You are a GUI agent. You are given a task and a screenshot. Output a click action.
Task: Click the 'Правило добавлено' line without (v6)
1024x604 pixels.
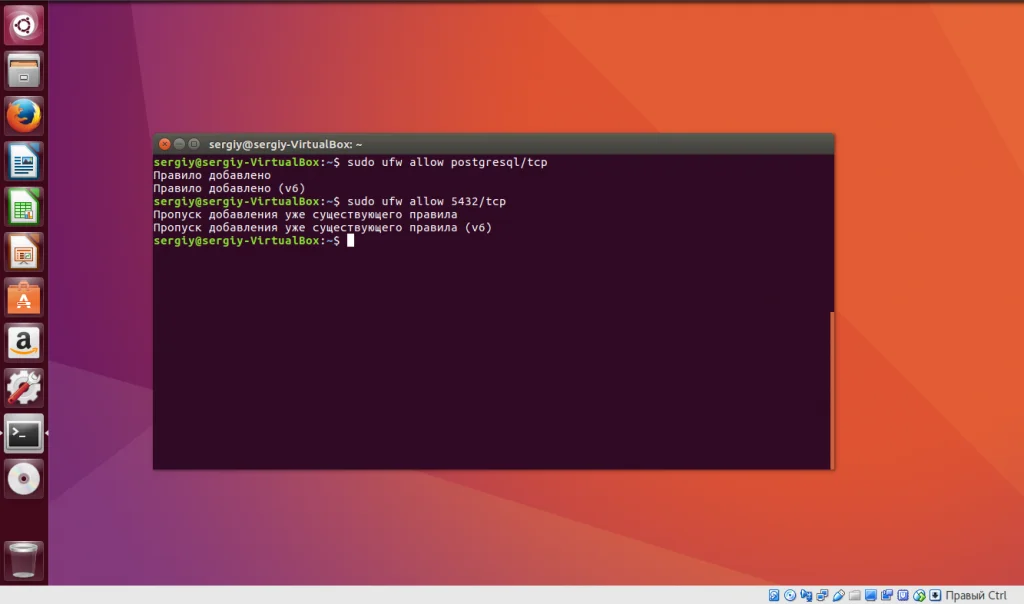click(212, 175)
